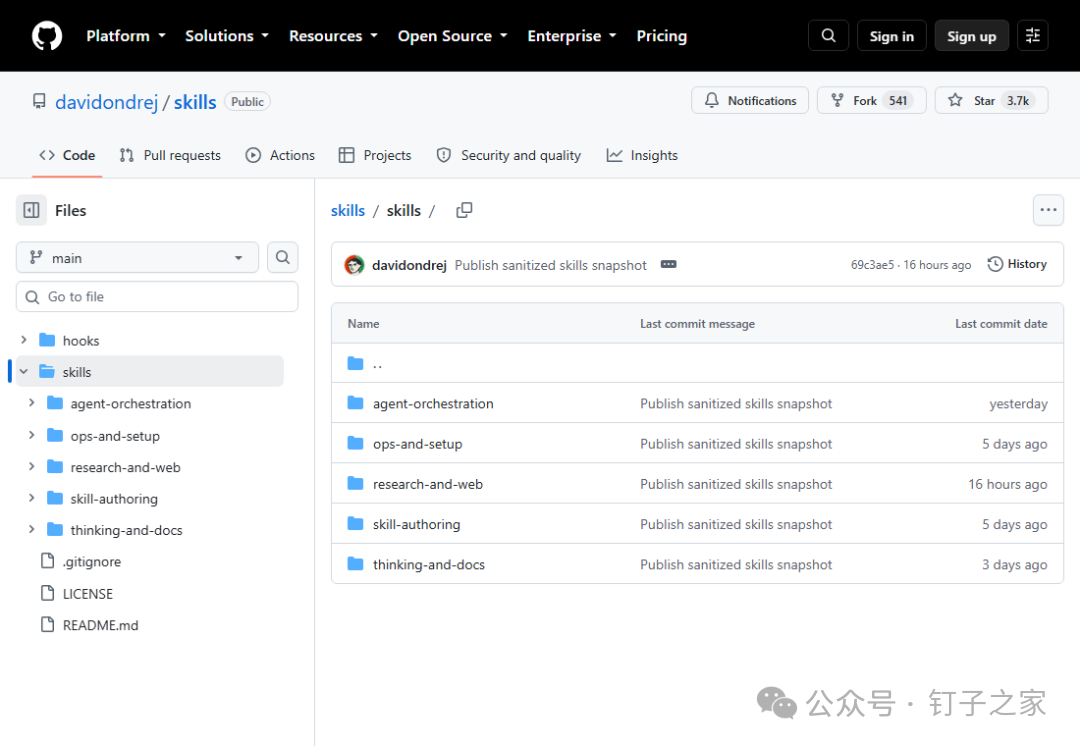The width and height of the screenshot is (1080, 746).
Task: Click the hooks folder icon in tree
Action: [x=47, y=340]
